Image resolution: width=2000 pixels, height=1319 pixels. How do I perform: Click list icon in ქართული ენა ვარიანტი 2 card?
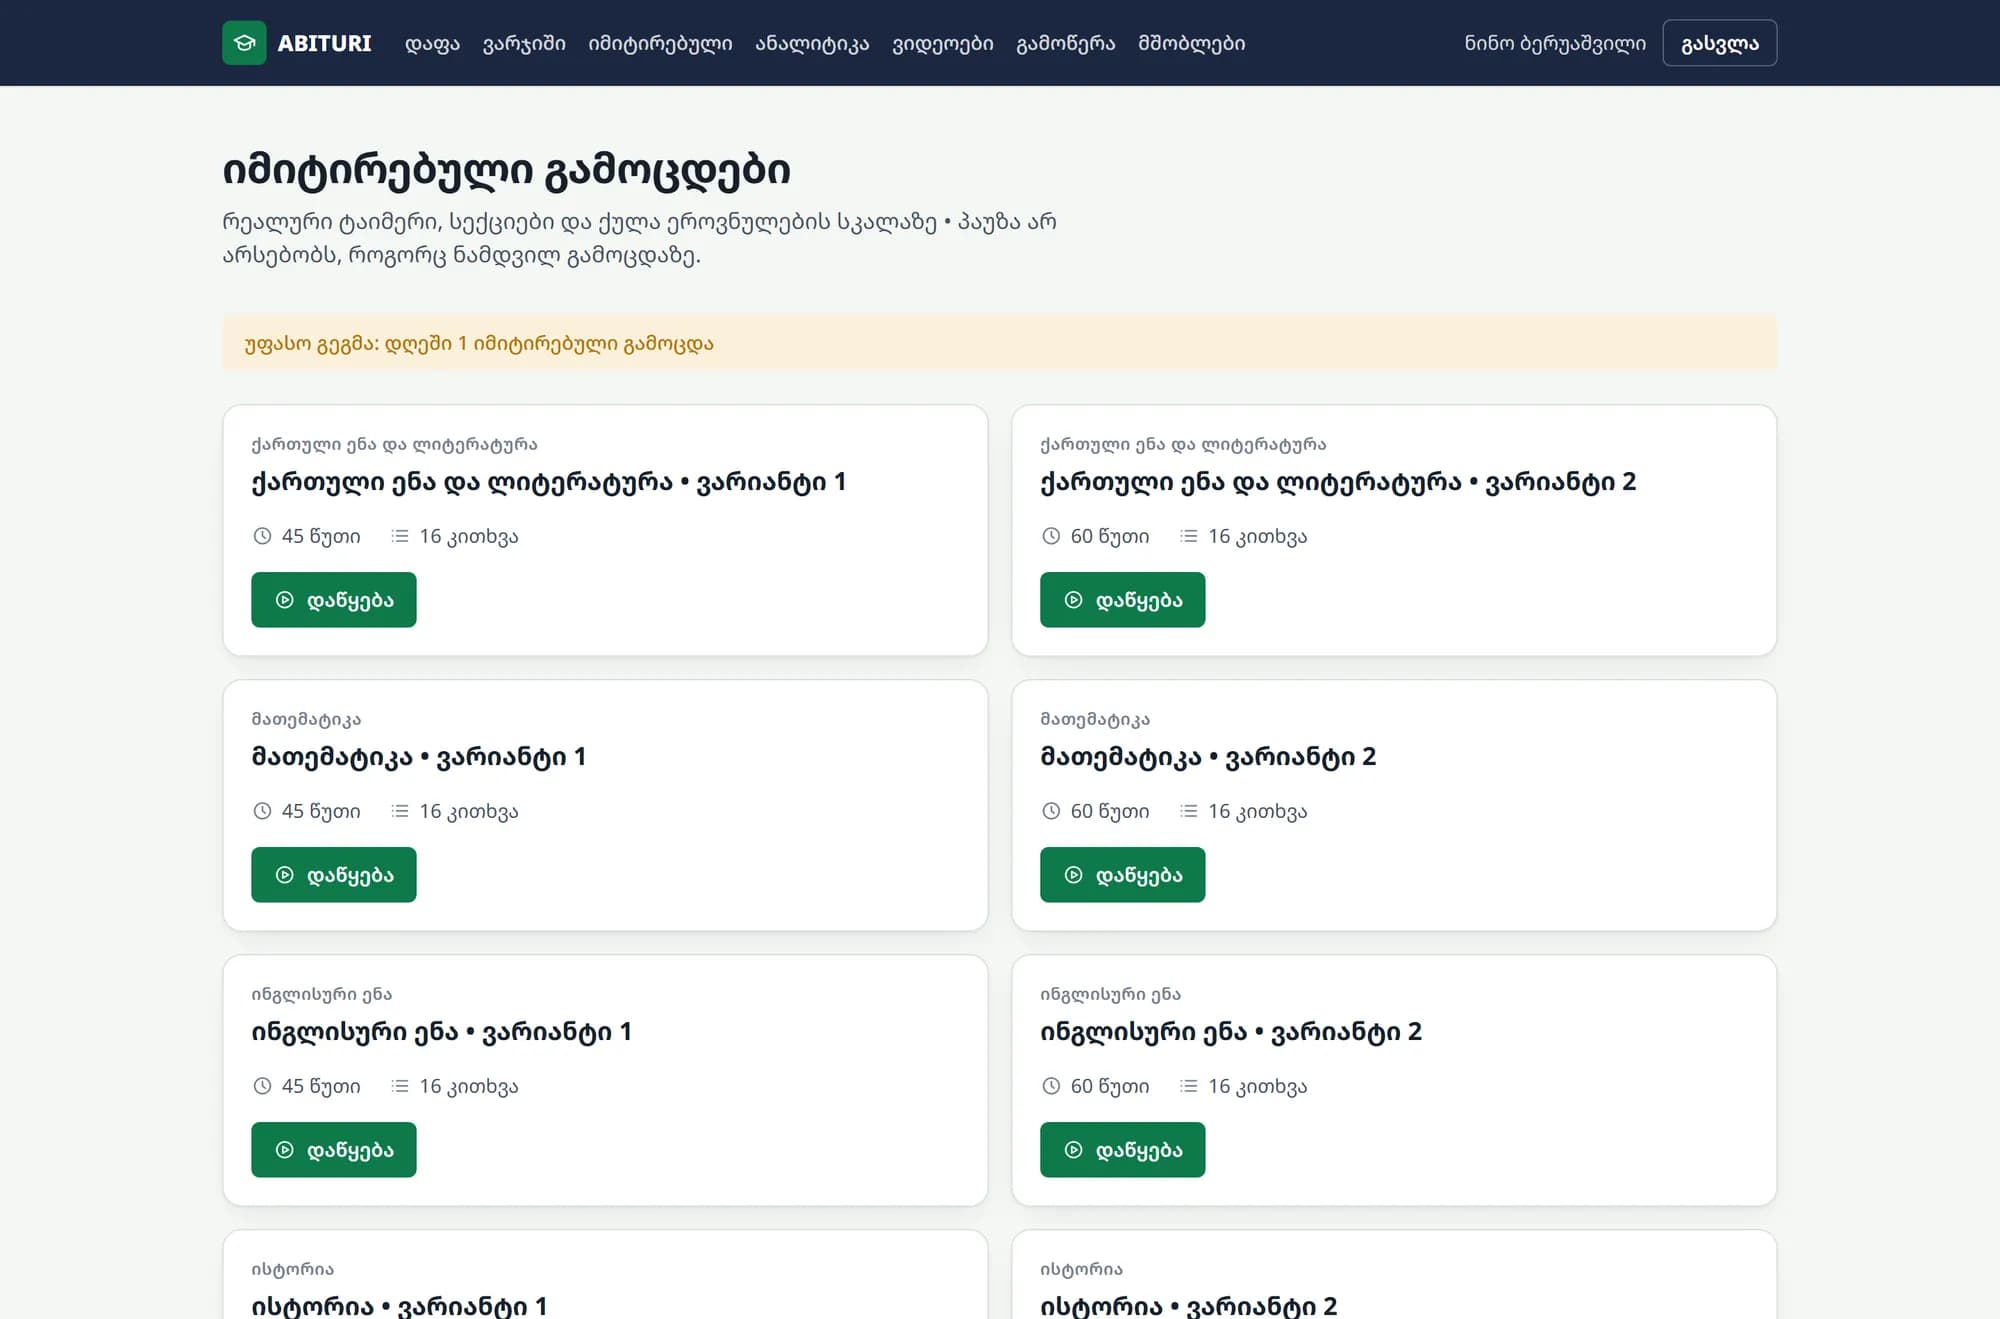click(1189, 536)
